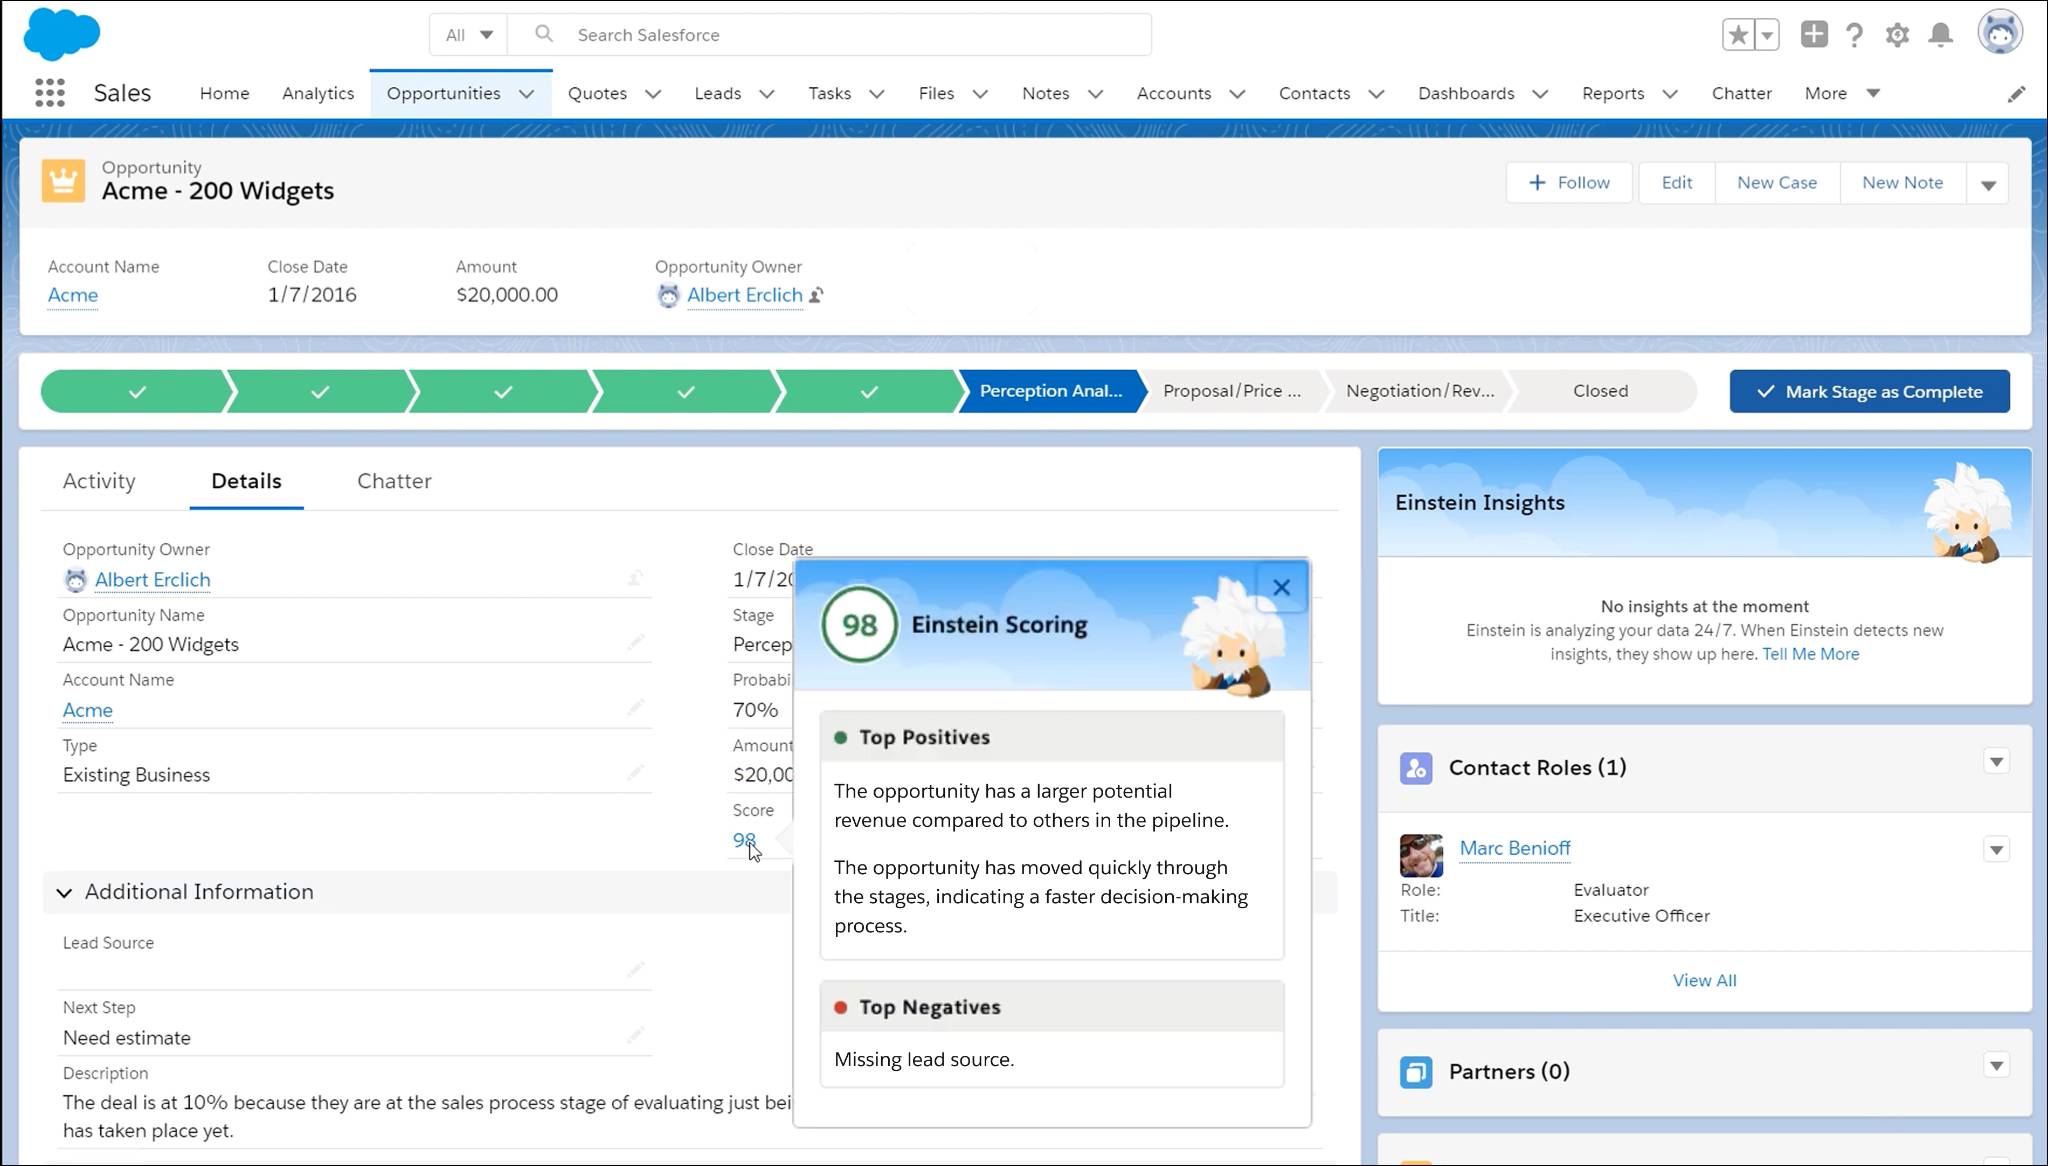
Task: Click the Search Salesforce input field
Action: (829, 35)
